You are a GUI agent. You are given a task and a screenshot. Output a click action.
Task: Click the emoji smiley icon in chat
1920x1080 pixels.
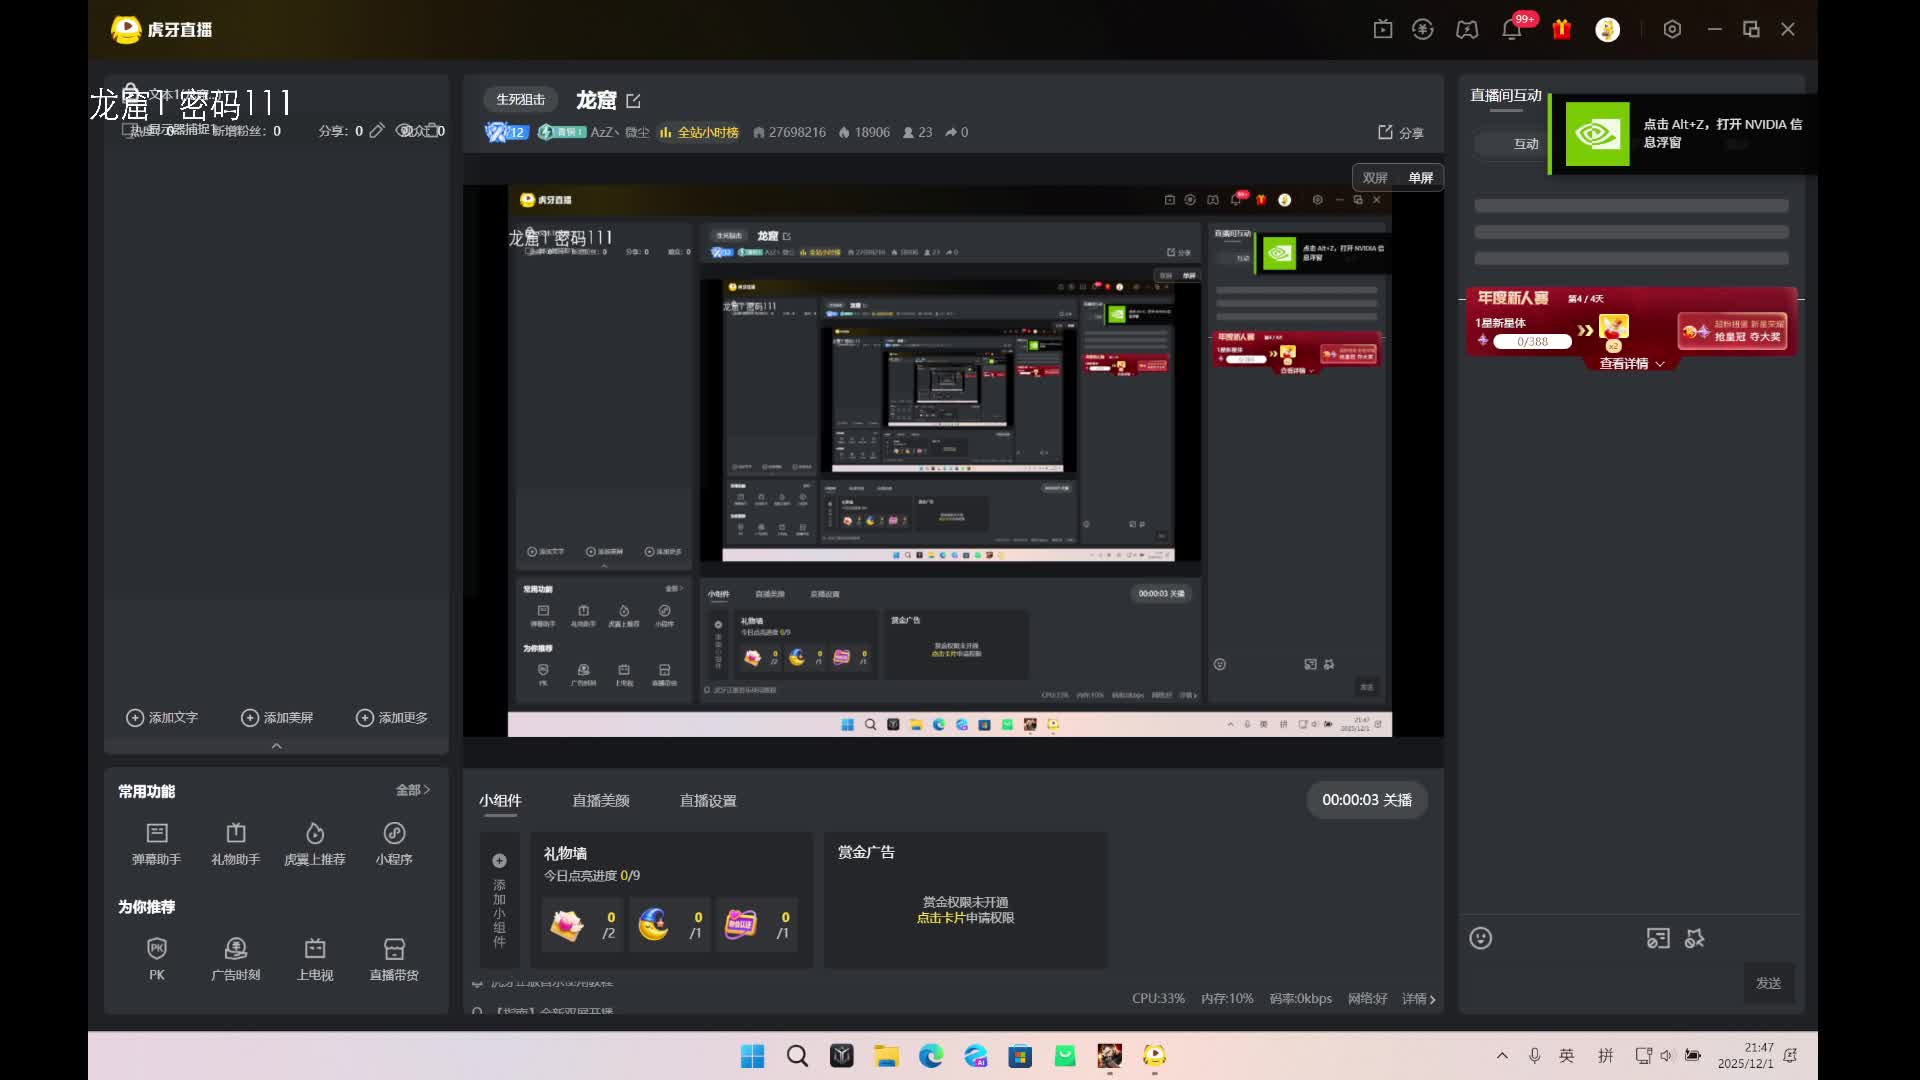1481,938
